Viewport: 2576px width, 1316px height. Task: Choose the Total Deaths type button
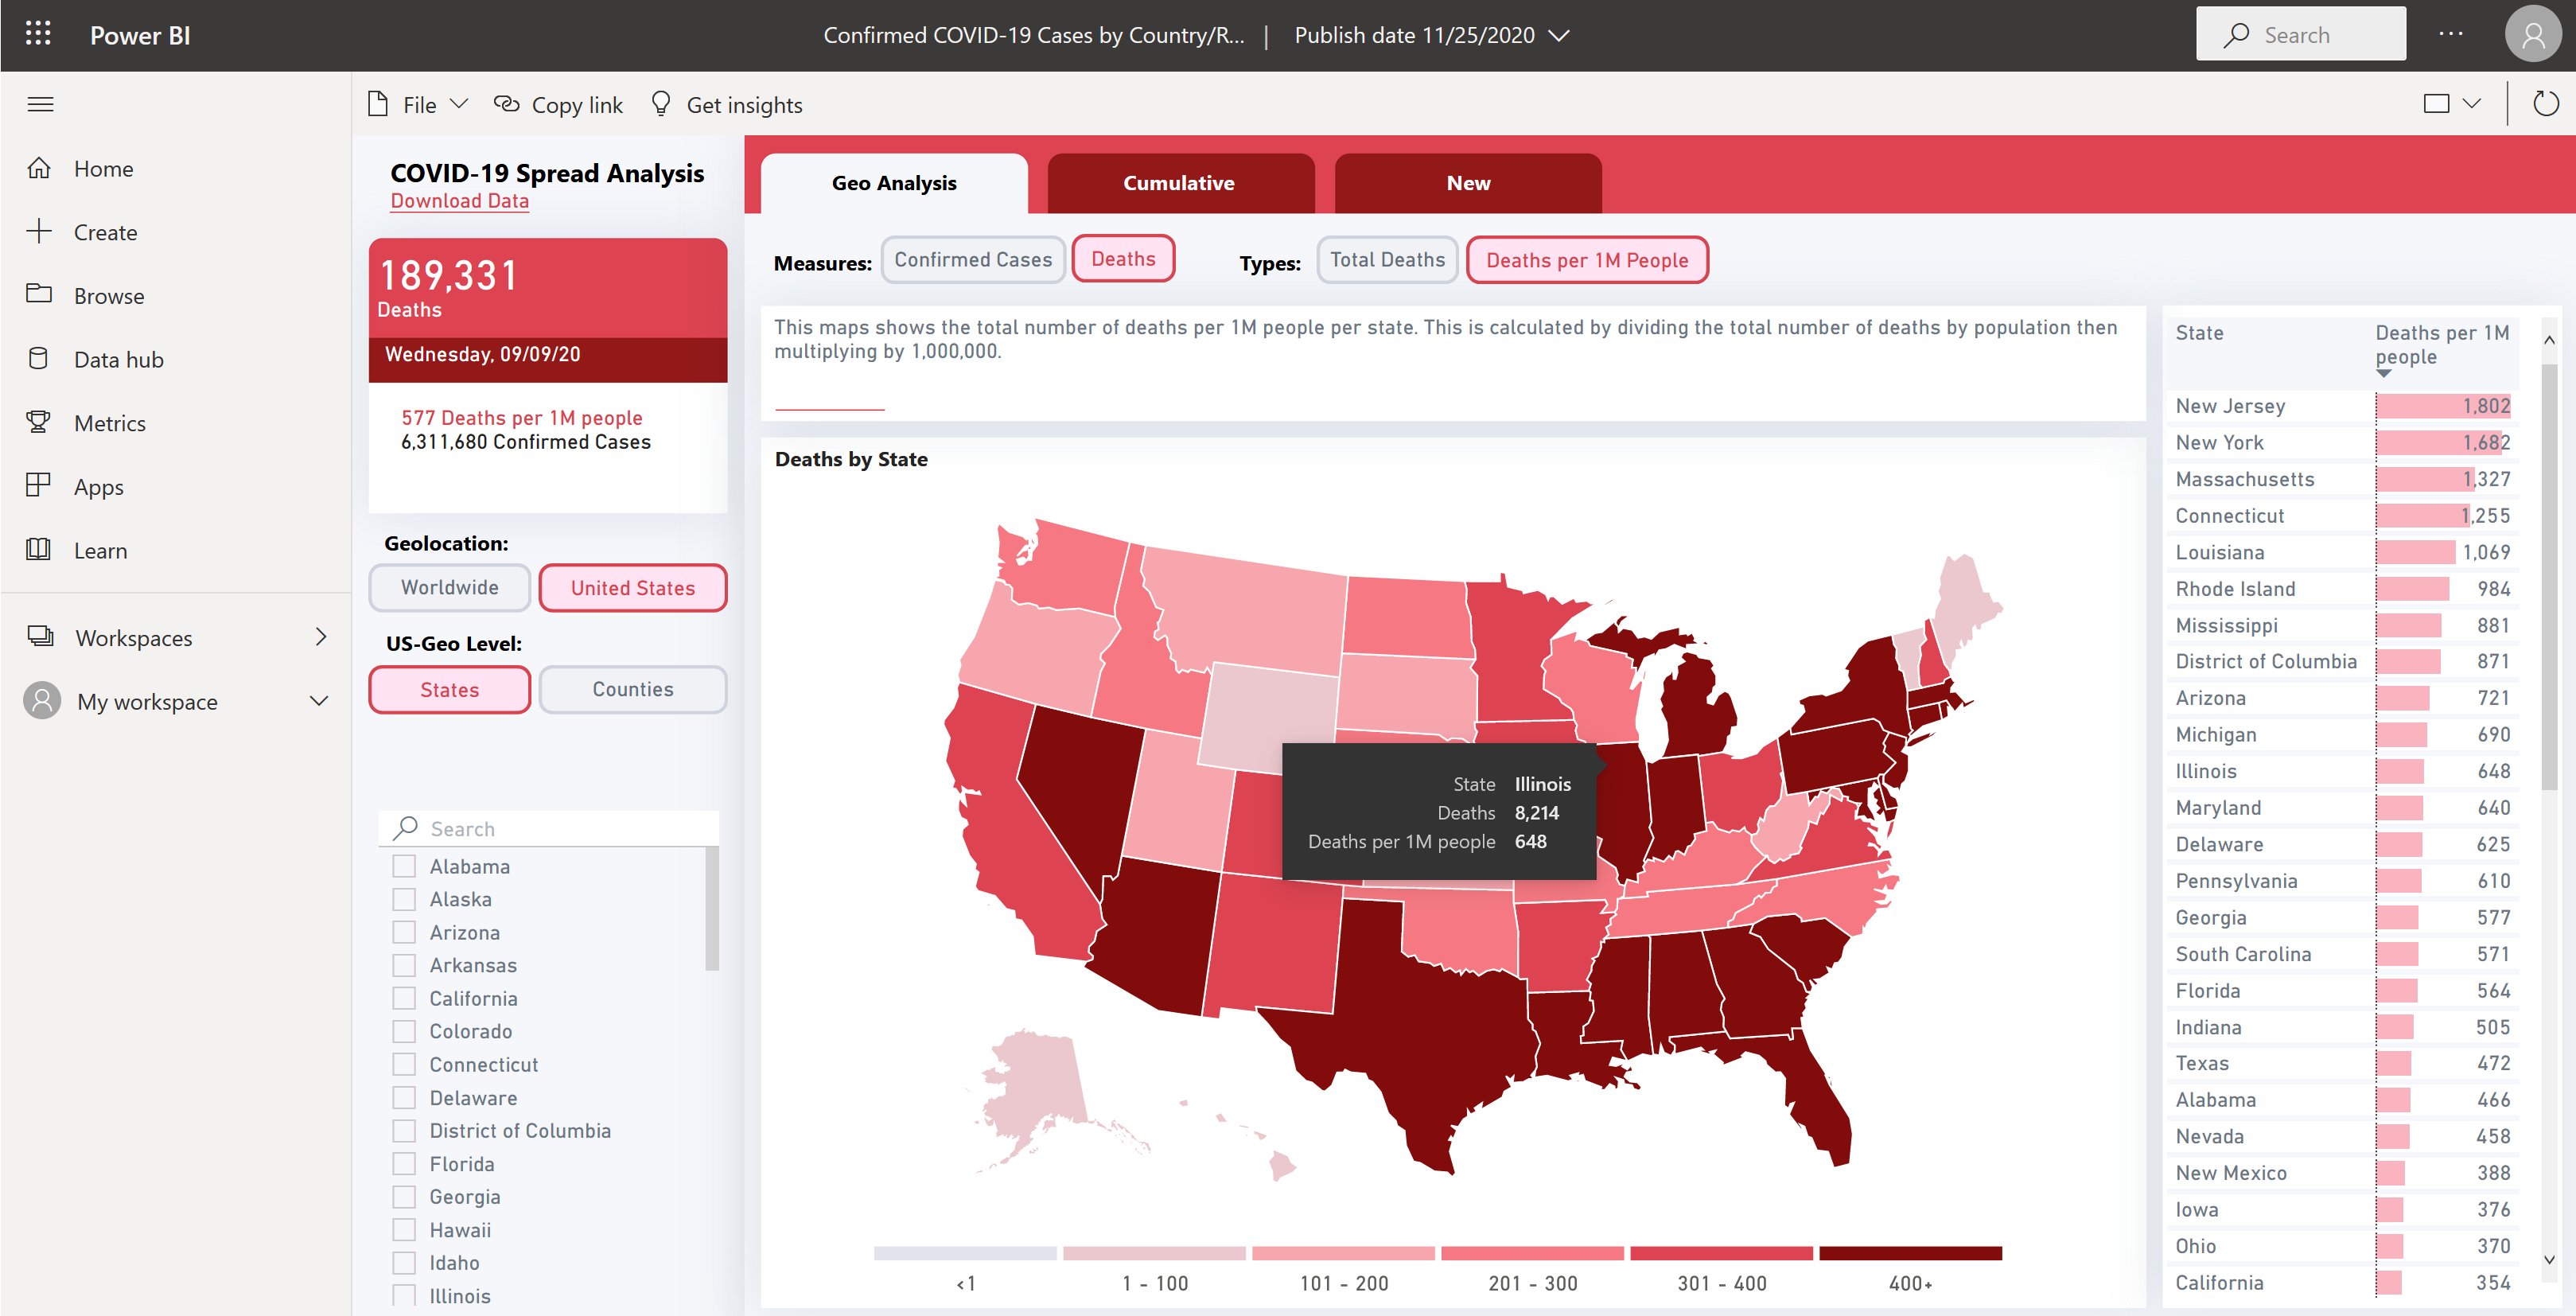coord(1387,260)
